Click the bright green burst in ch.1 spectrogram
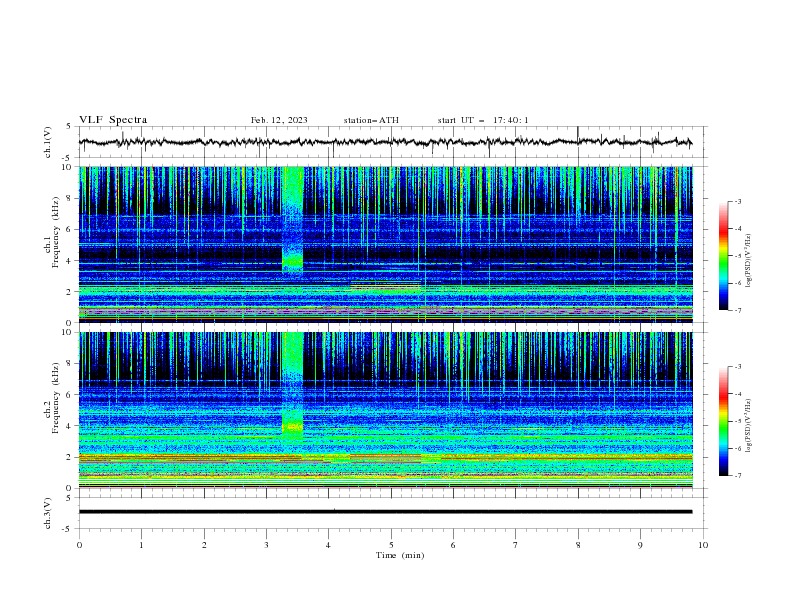792x612 pixels. [x=292, y=222]
